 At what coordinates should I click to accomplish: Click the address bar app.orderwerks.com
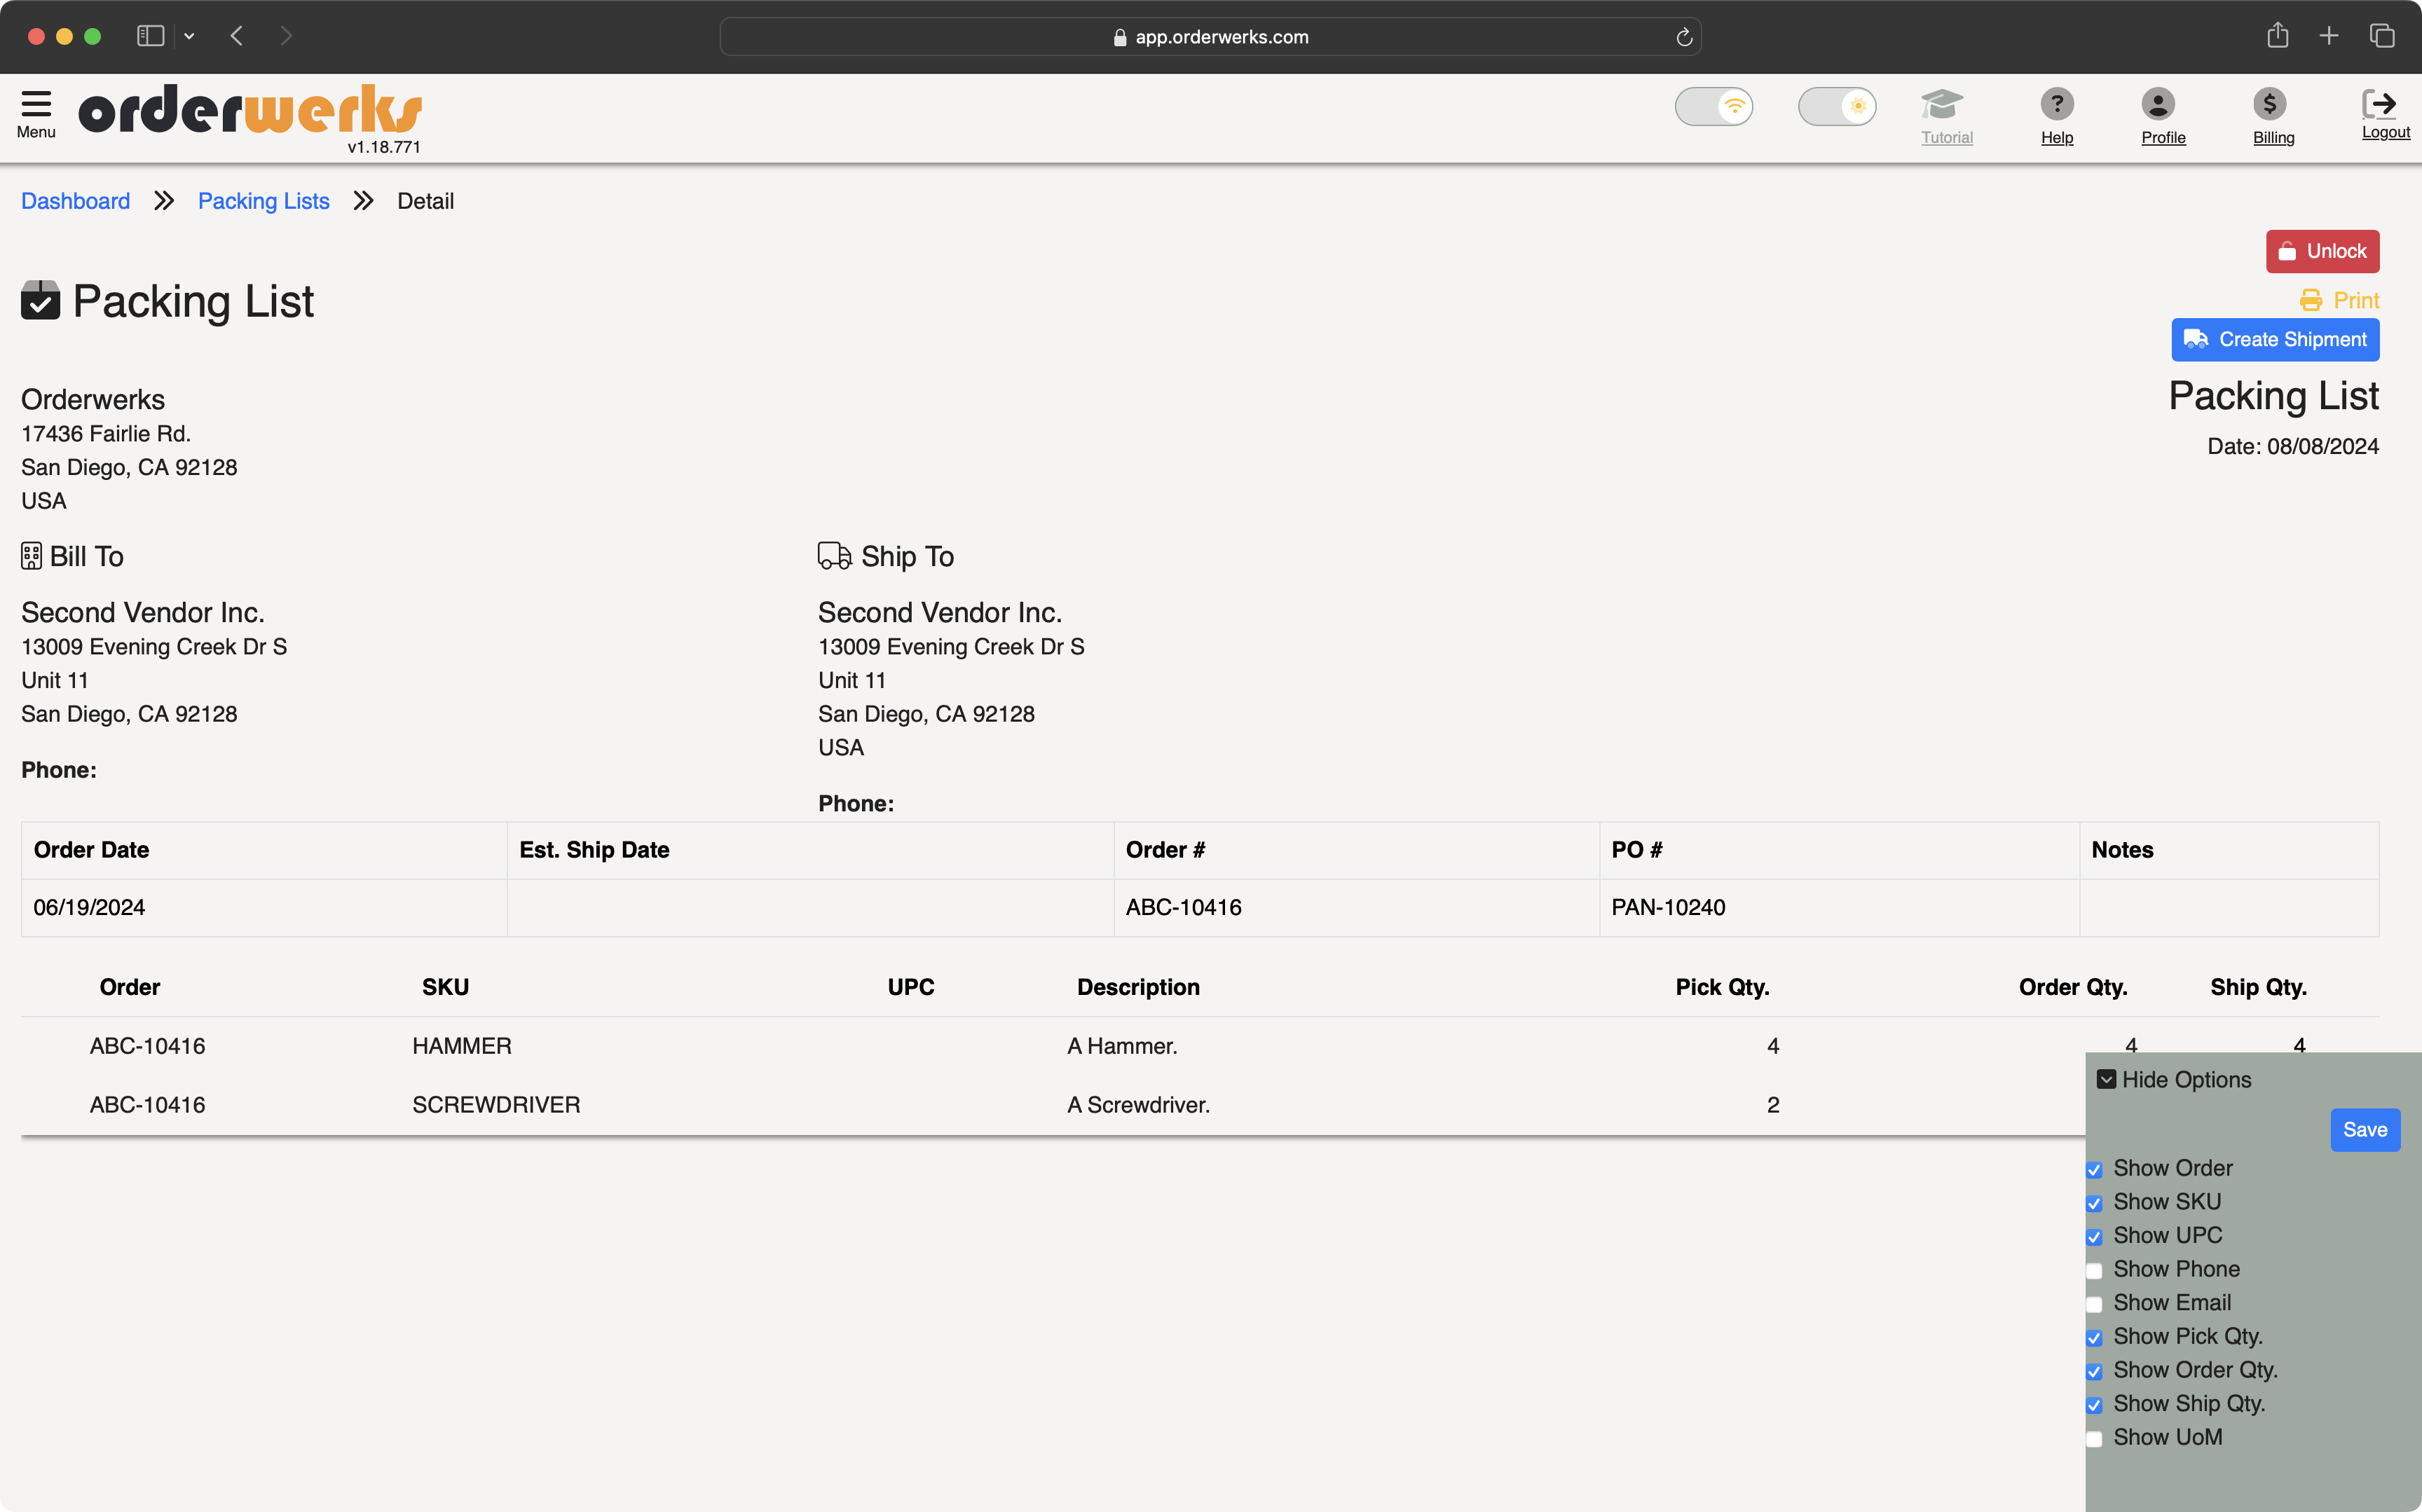click(1210, 37)
